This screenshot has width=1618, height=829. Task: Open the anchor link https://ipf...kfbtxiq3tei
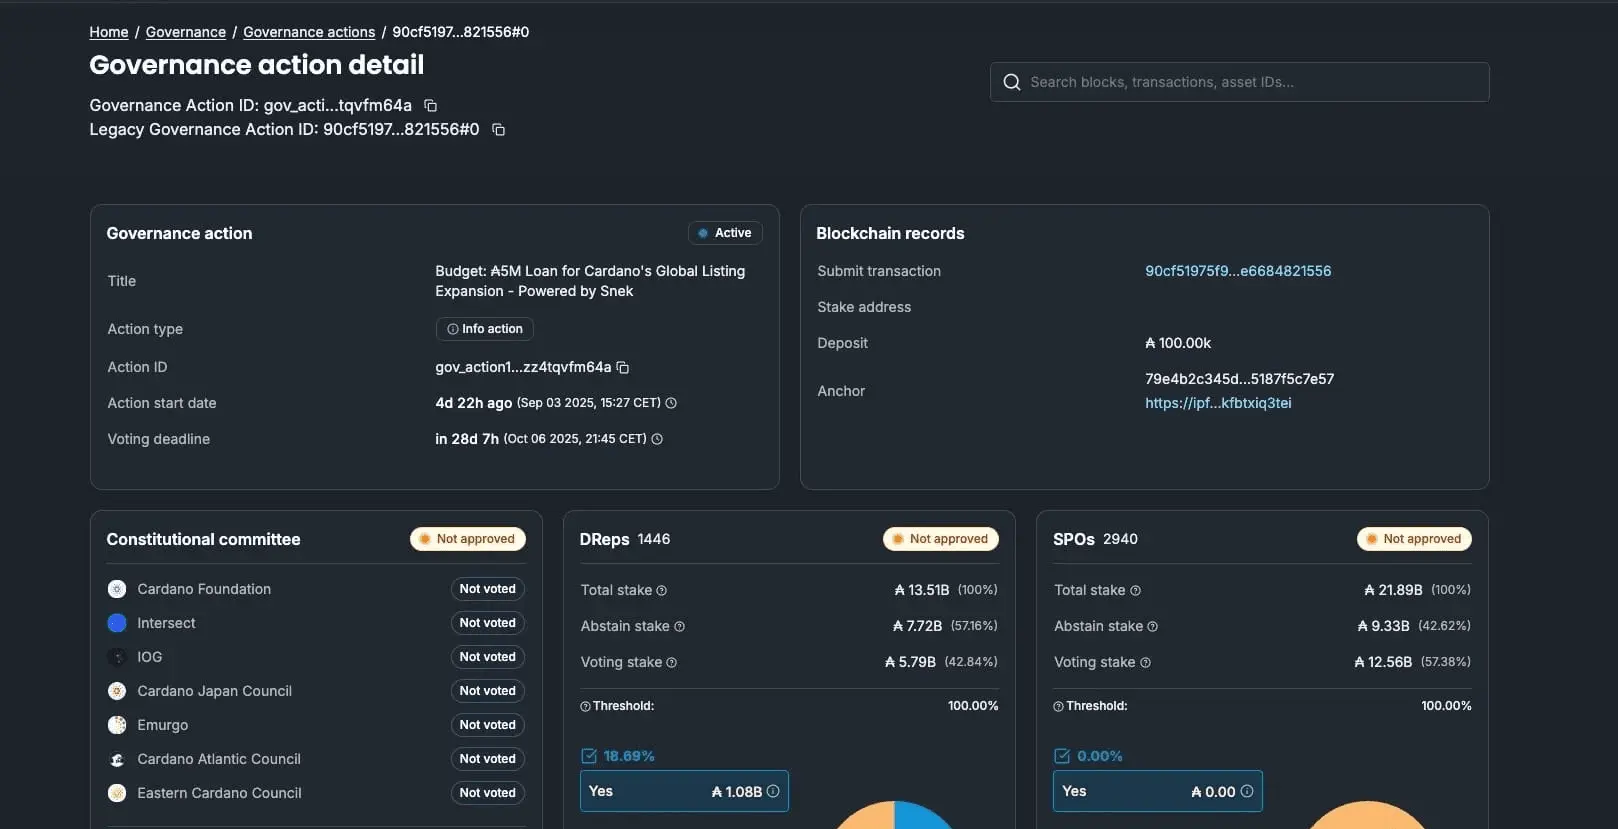1218,403
